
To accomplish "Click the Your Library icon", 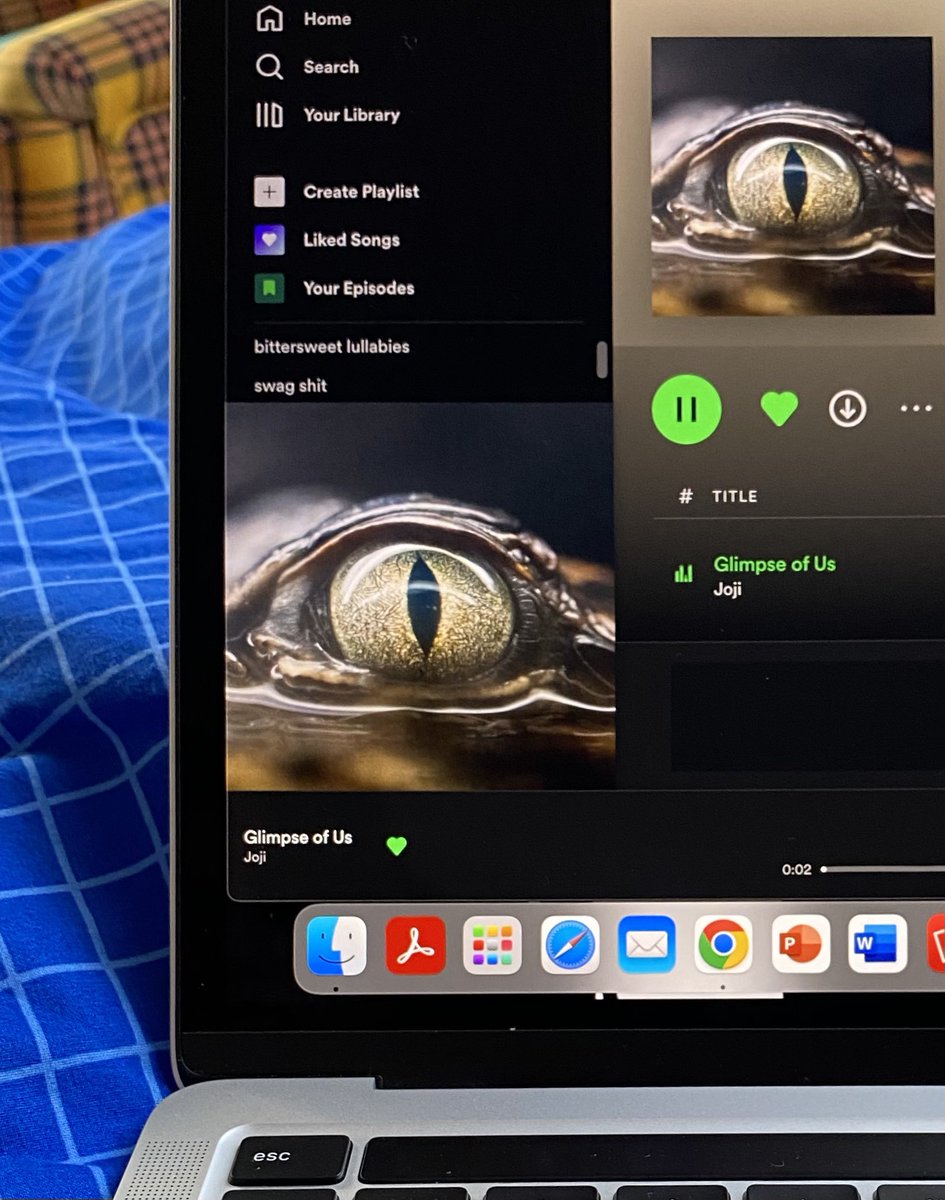I will coord(269,115).
